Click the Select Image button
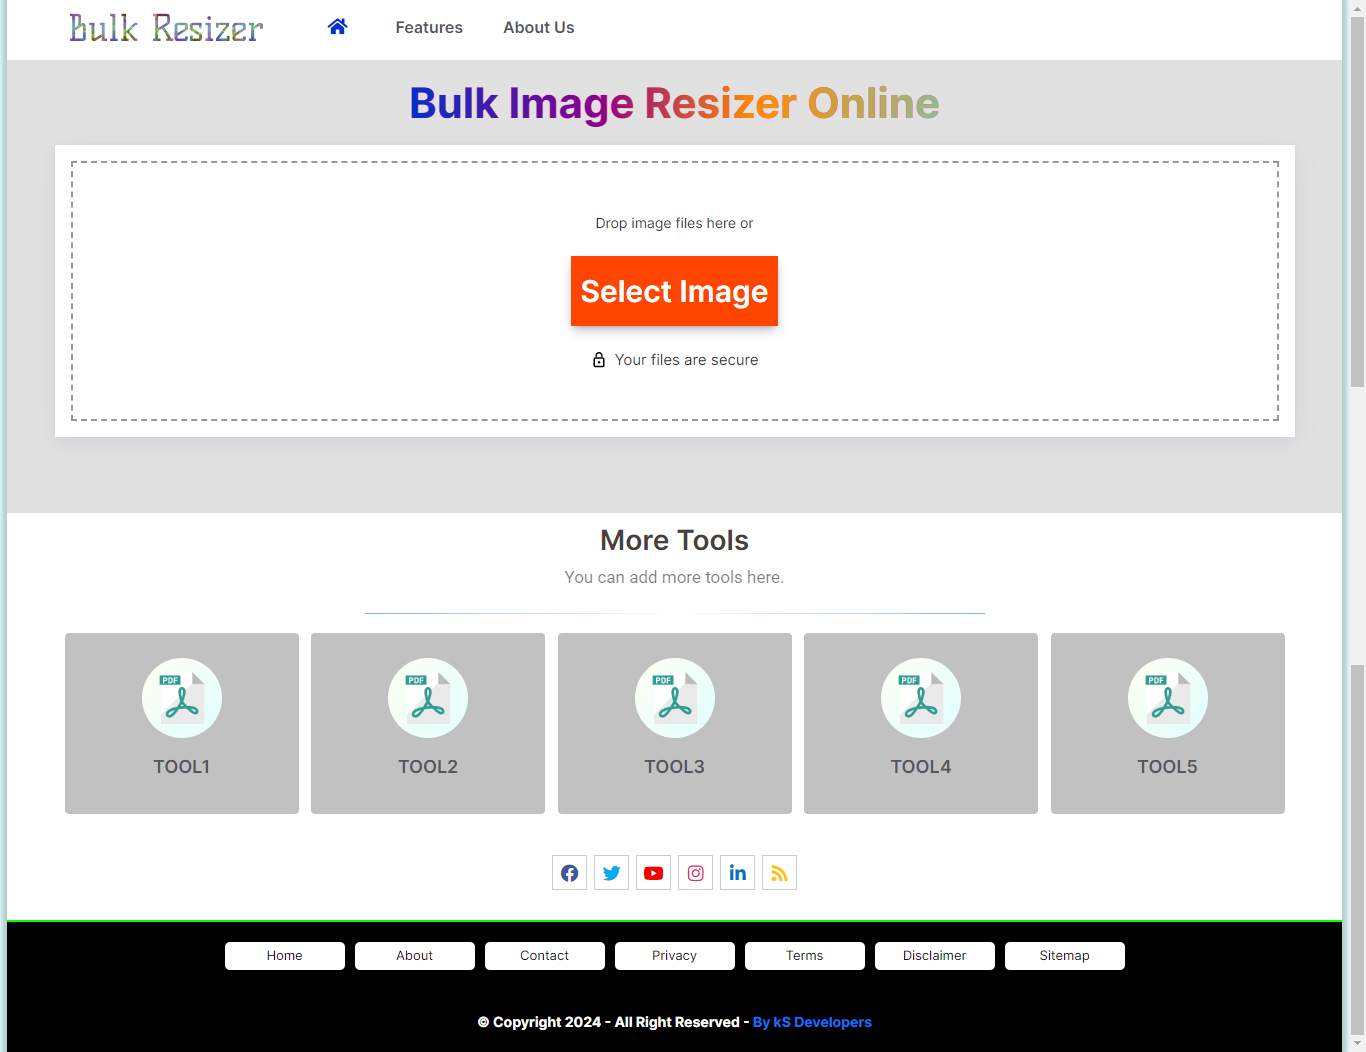This screenshot has height=1052, width=1366. 674,291
